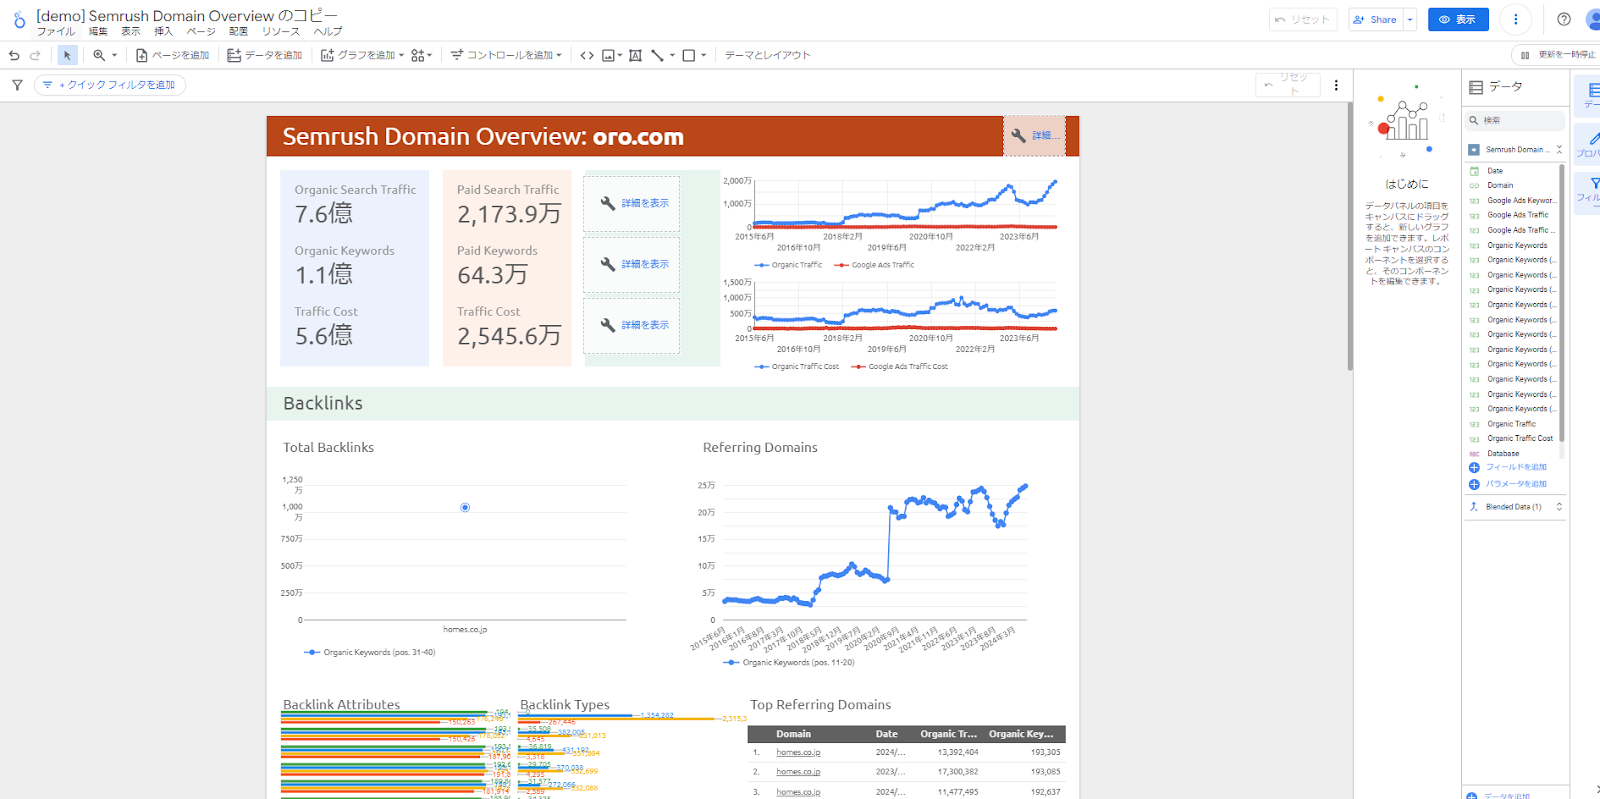
Task: Open the 表示 menu in menu bar
Action: pyautogui.click(x=131, y=31)
